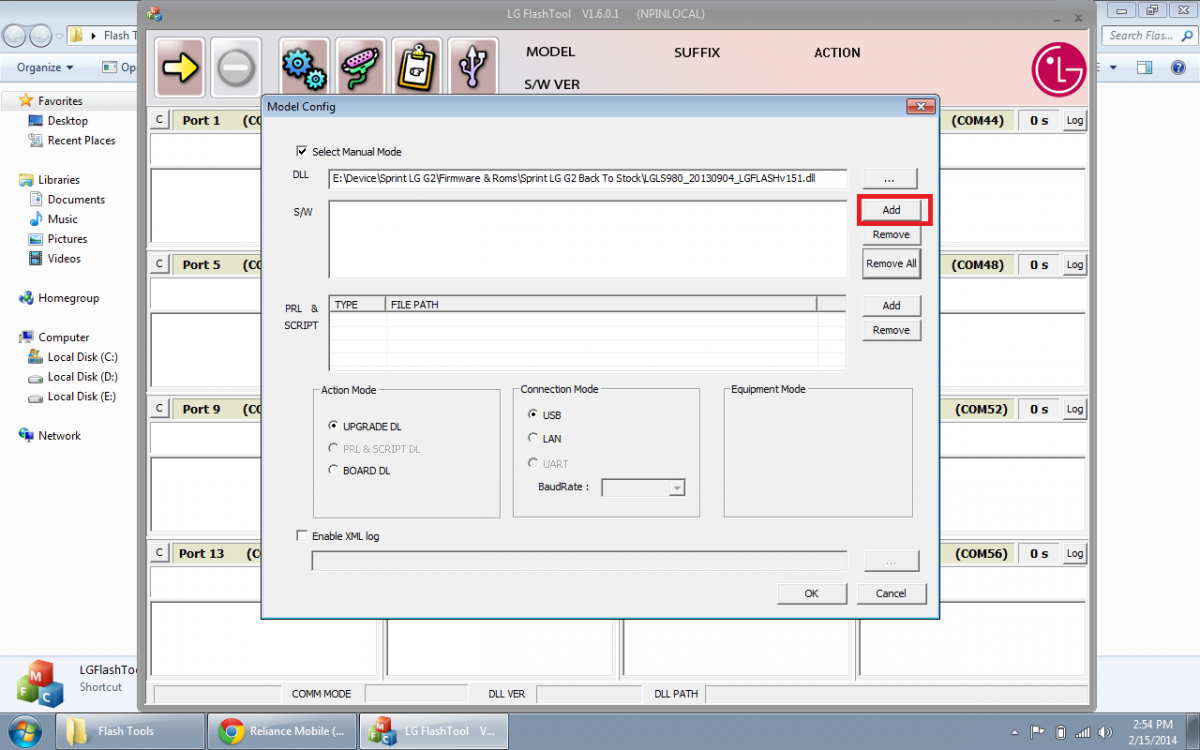Click the serial port connector icon
The image size is (1200, 750).
tap(360, 67)
